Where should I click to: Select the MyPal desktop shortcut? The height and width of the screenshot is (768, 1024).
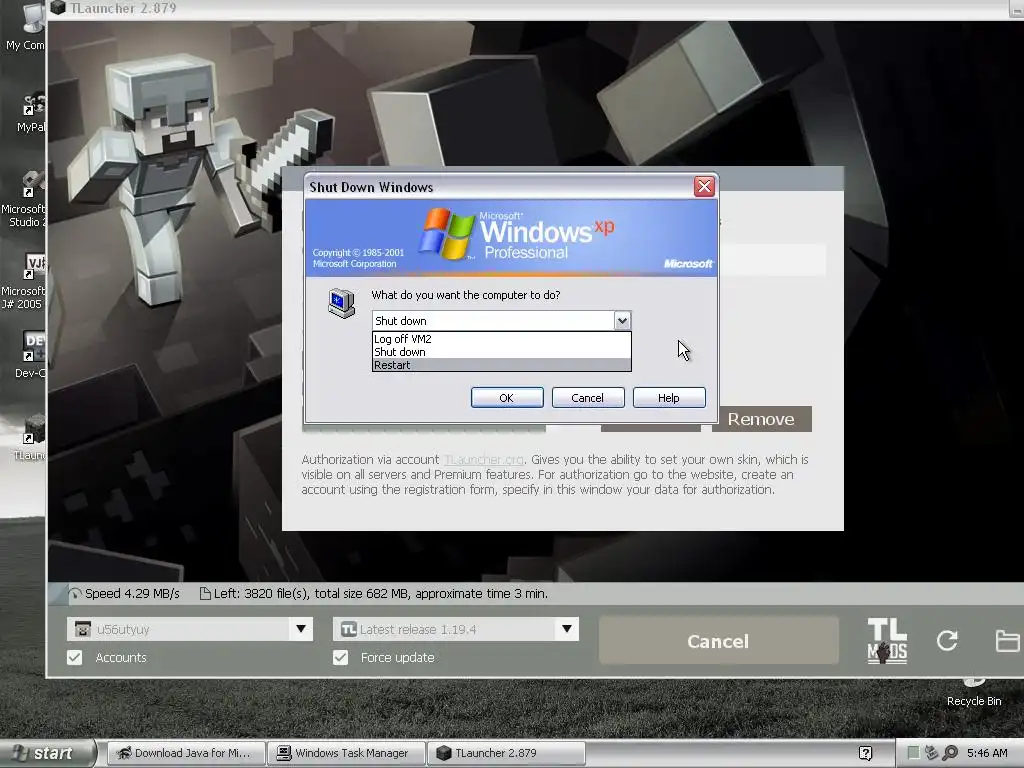click(x=30, y=112)
